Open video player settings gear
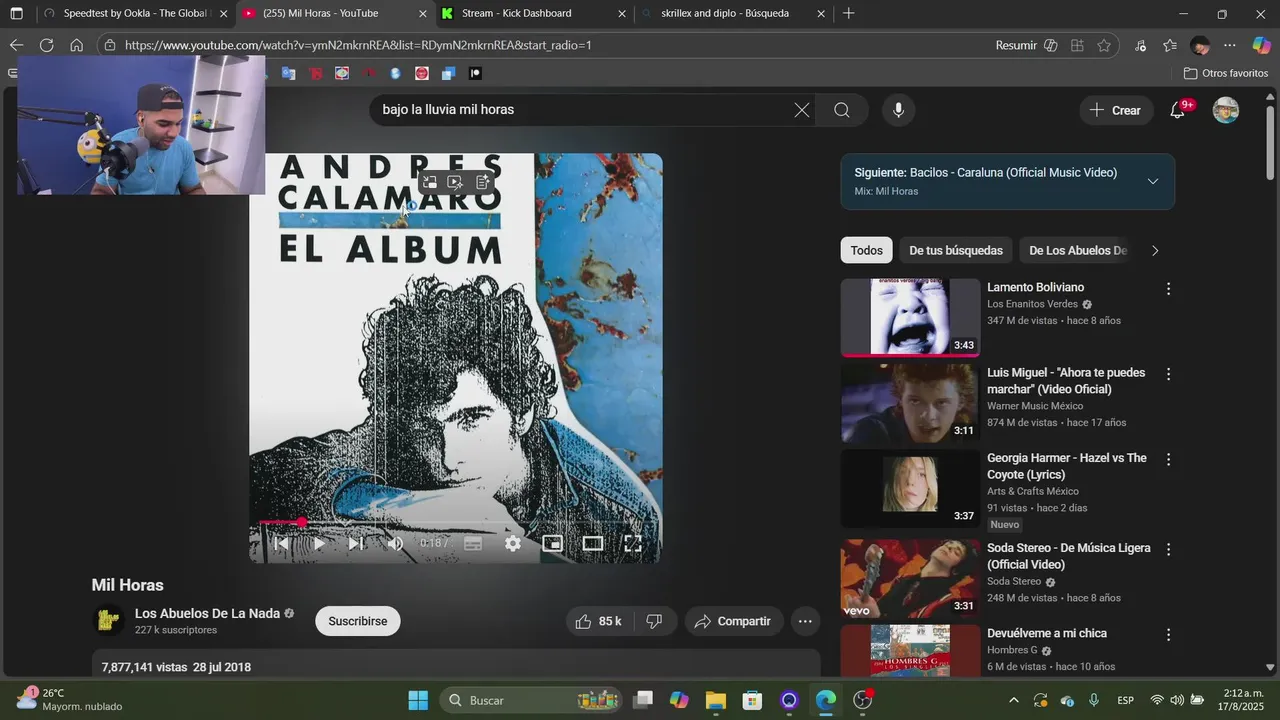This screenshot has width=1280, height=720. (513, 543)
